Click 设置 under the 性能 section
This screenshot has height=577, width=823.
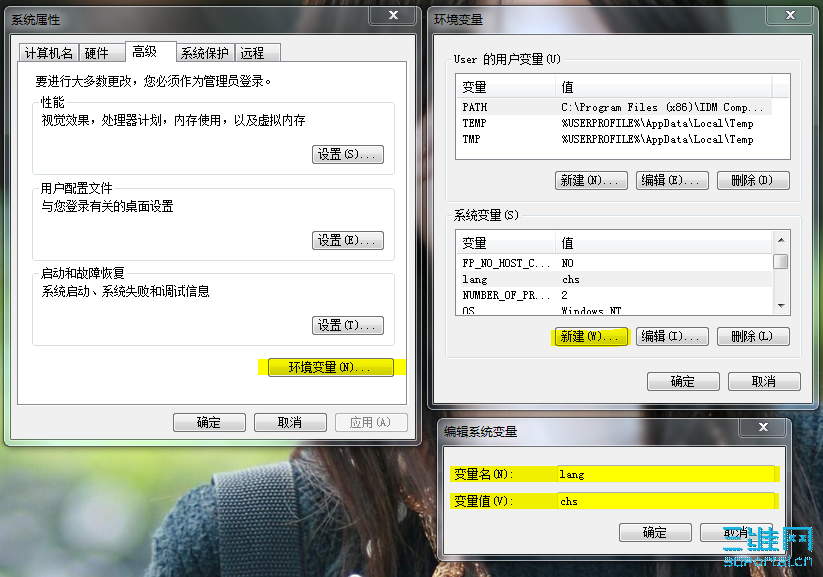coord(350,154)
